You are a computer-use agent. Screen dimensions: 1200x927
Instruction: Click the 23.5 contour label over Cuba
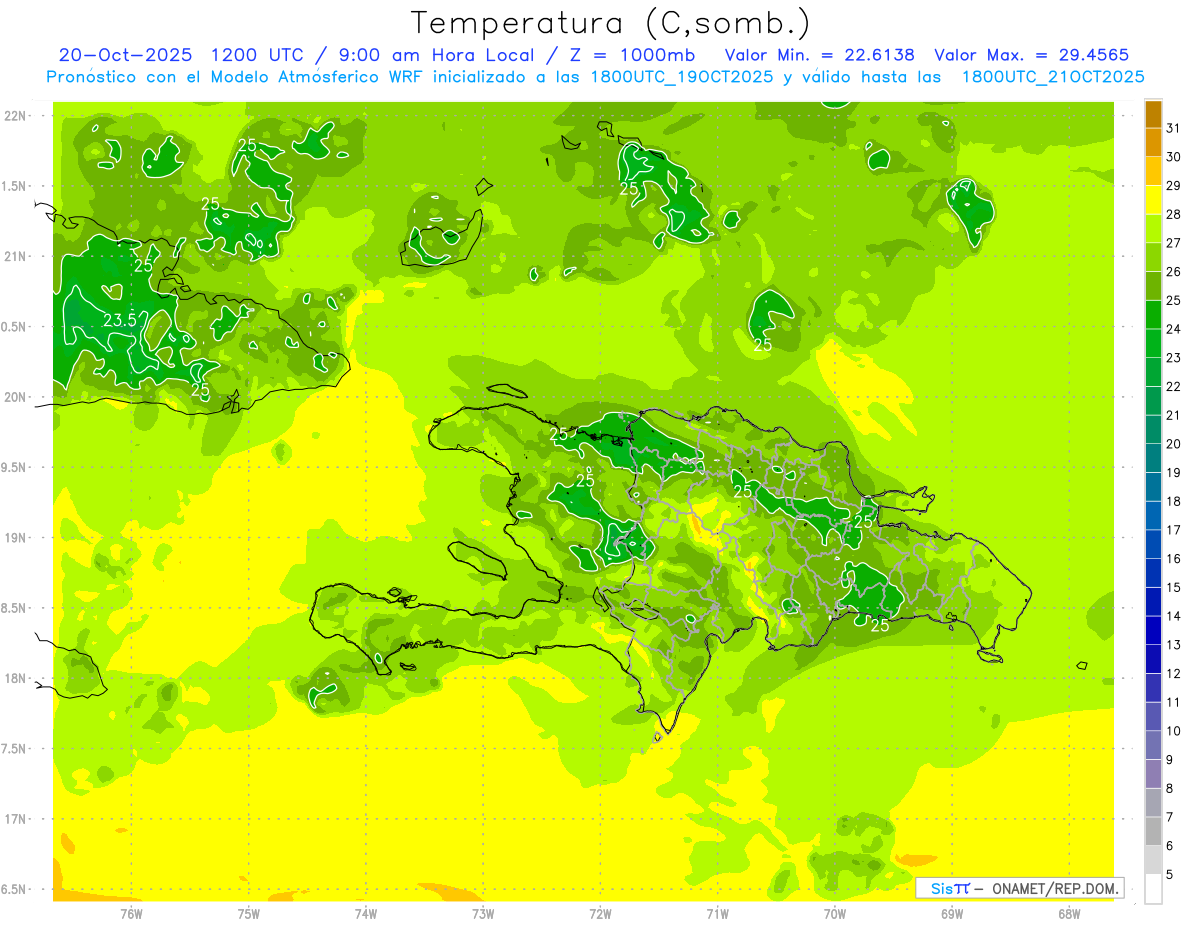pyautogui.click(x=120, y=320)
